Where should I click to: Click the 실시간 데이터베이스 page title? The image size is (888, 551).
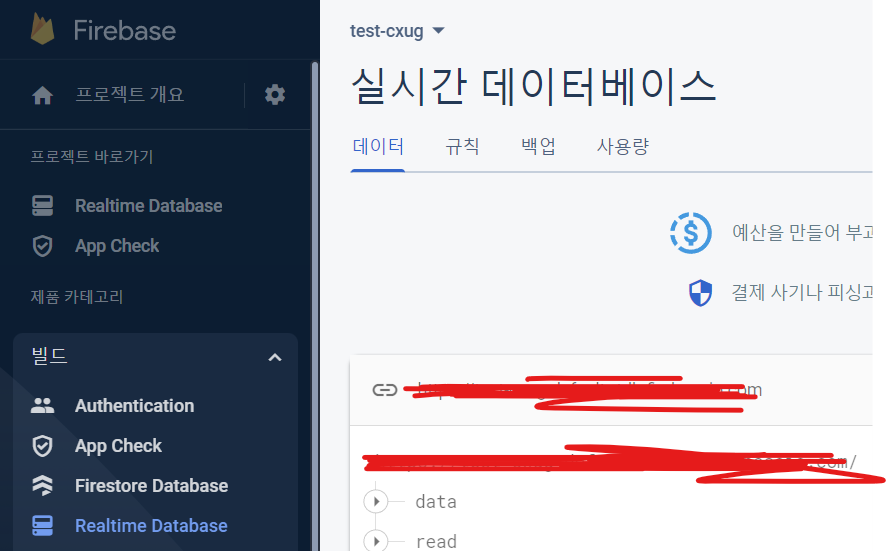click(534, 87)
